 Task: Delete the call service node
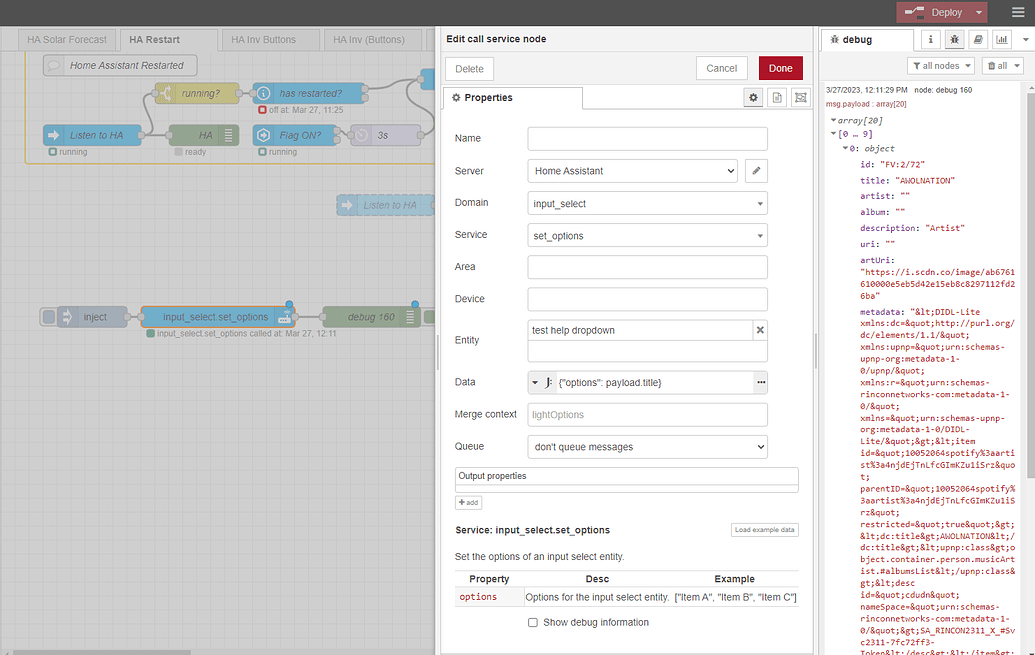click(469, 69)
